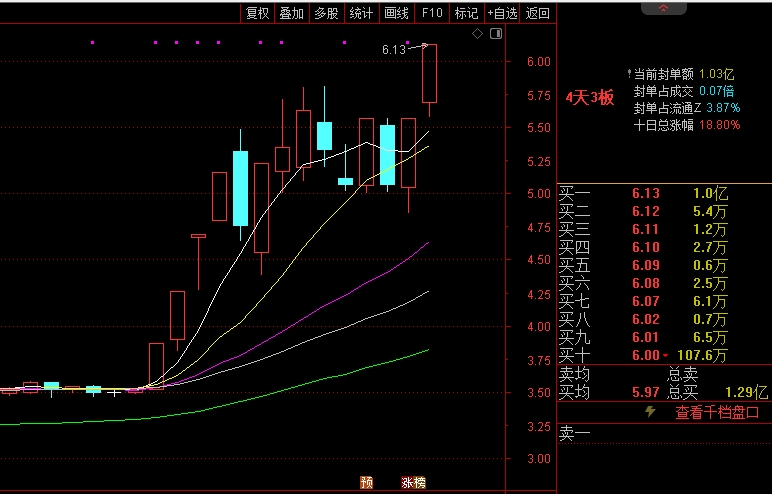772x494 pixels.
Task: Collapse panel with top red chevron
Action: click(663, 8)
